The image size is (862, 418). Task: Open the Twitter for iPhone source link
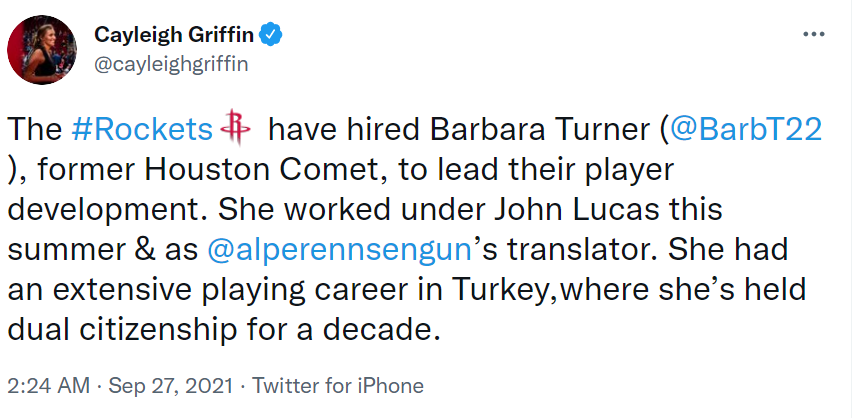coord(338,386)
